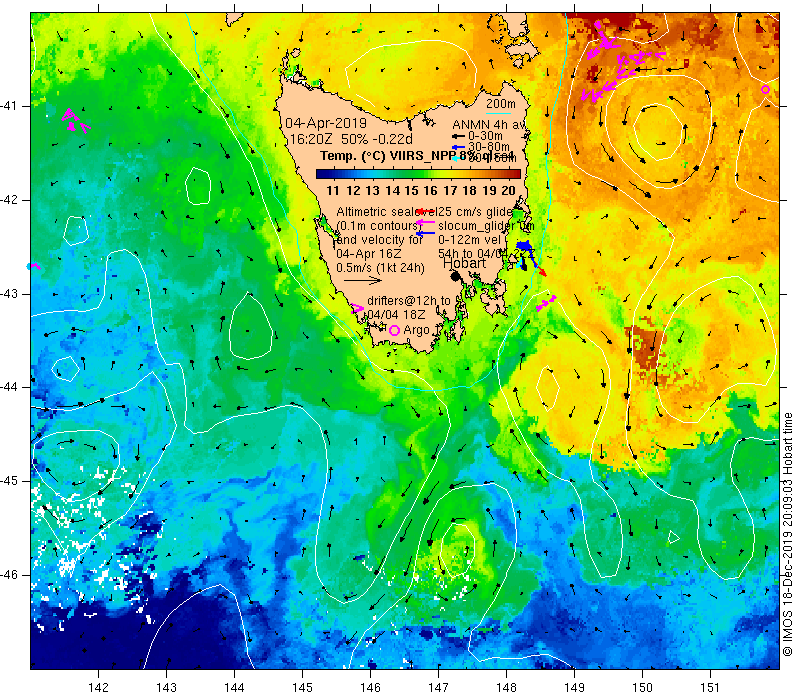The height and width of the screenshot is (700, 800).
Task: Click the magenta Argo float circle near 152°E
Action: point(765,89)
